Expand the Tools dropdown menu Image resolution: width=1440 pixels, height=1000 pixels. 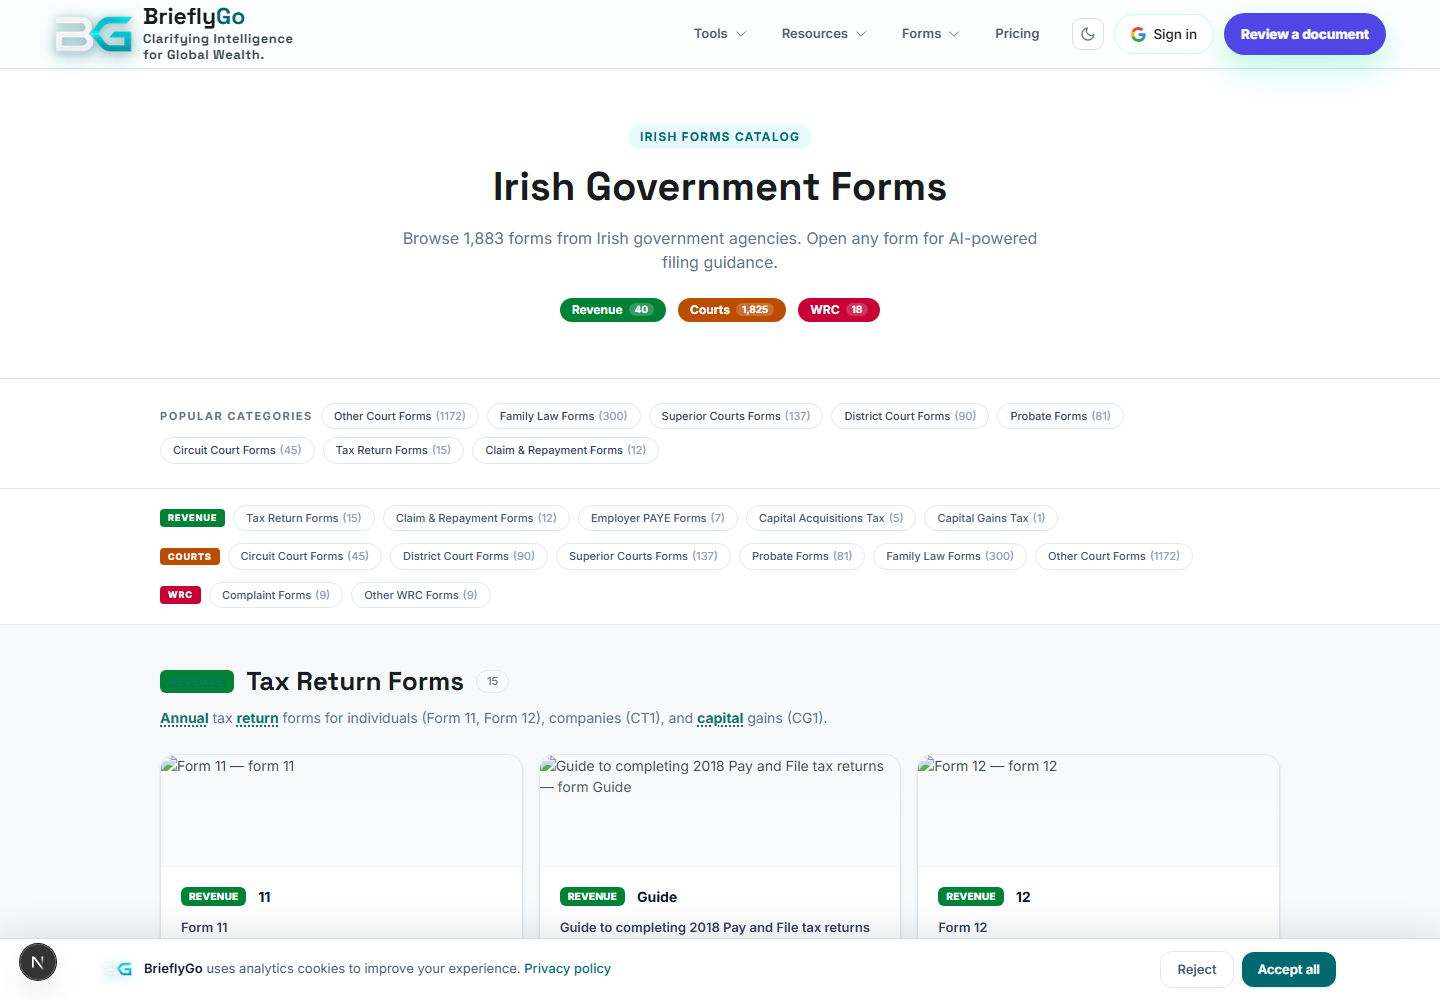tap(720, 34)
